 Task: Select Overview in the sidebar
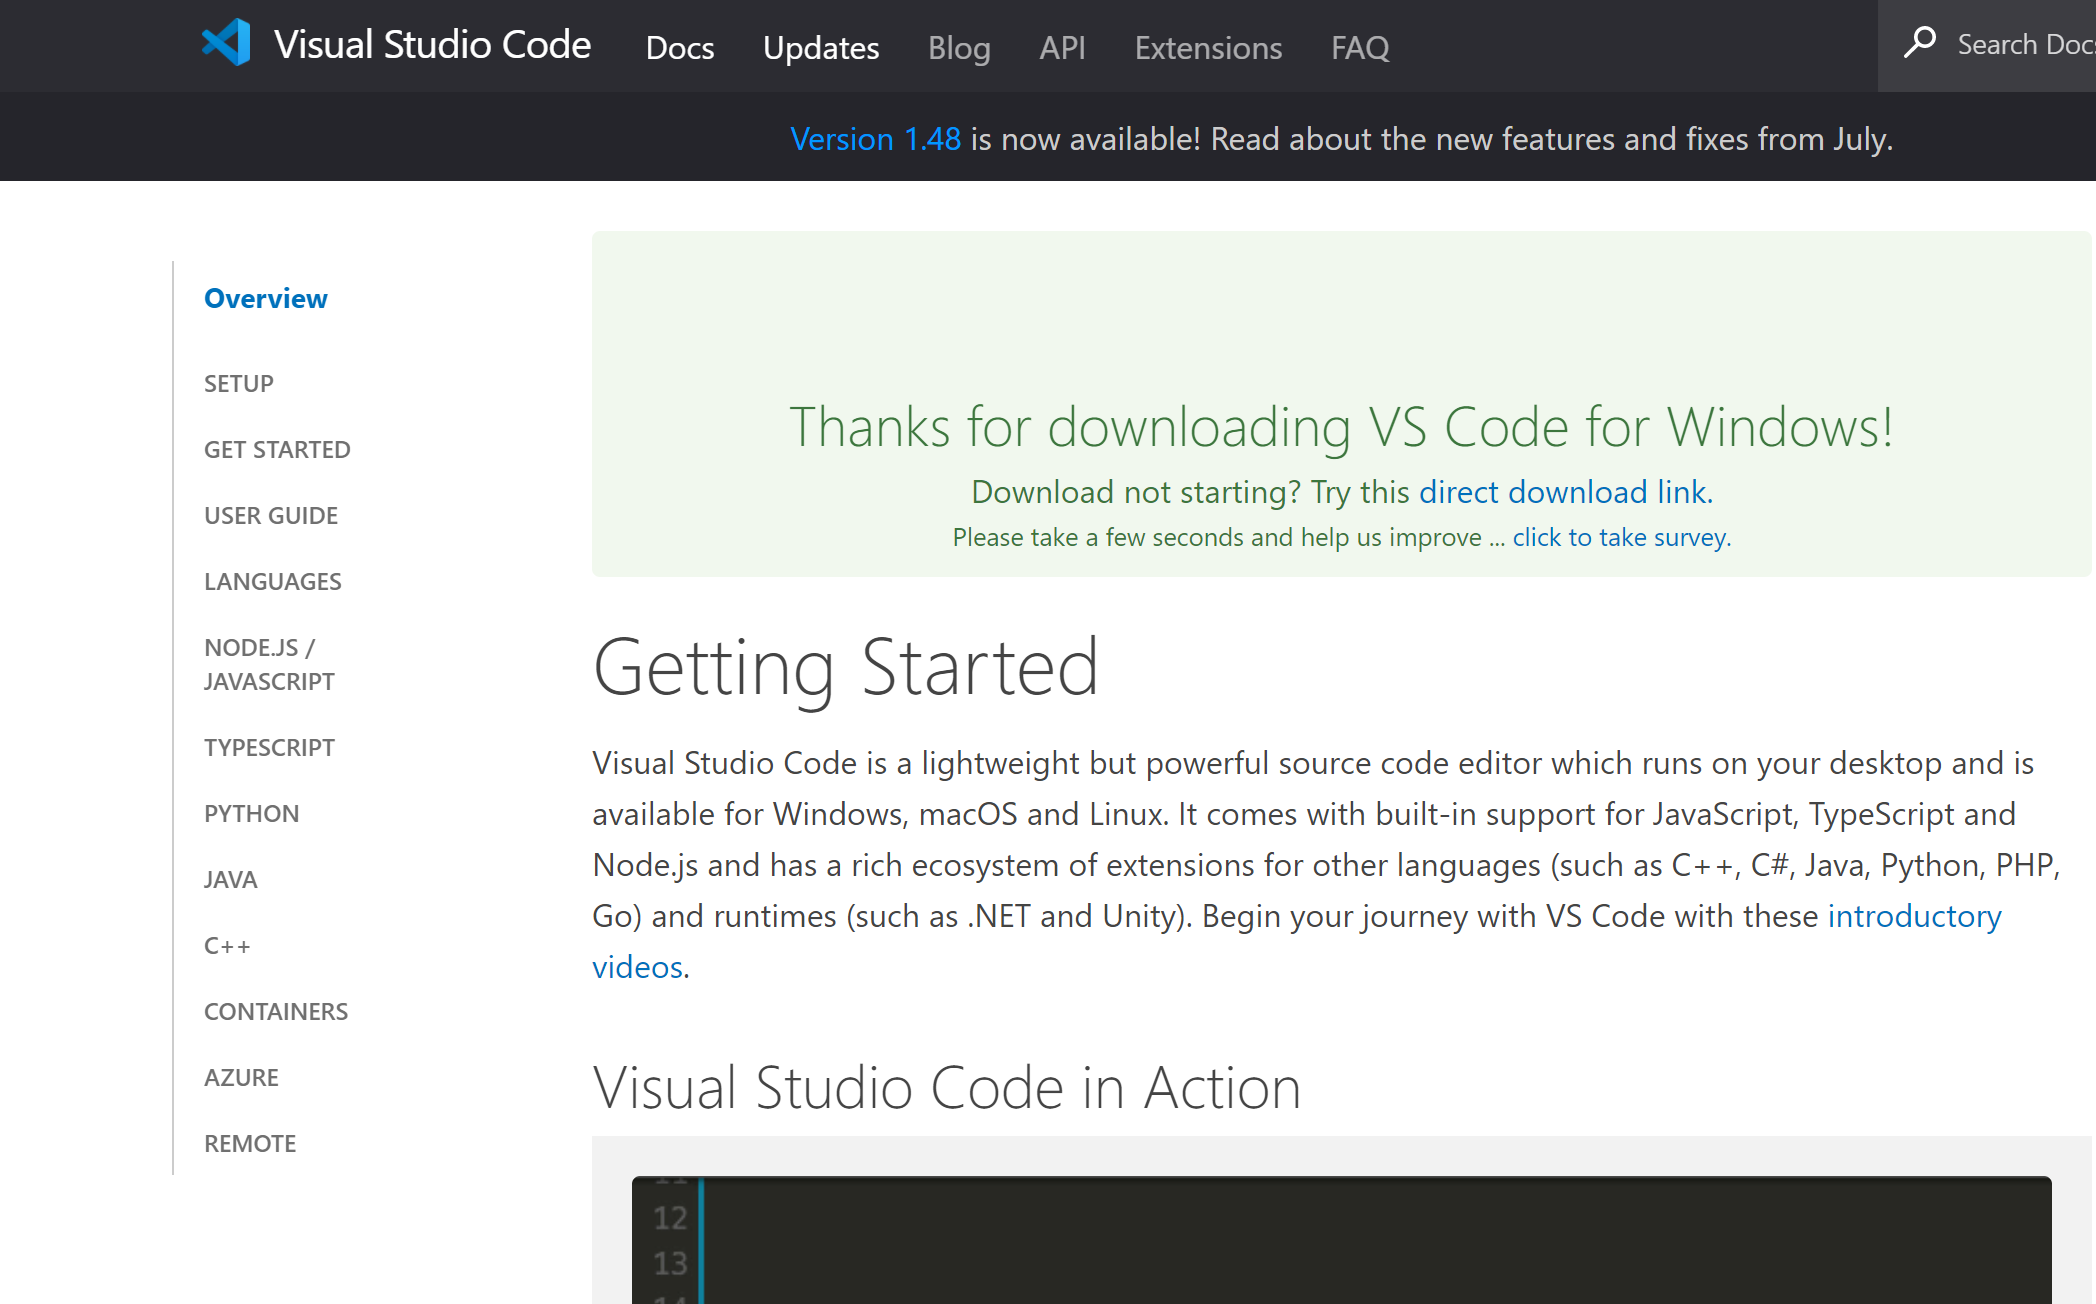tap(265, 298)
